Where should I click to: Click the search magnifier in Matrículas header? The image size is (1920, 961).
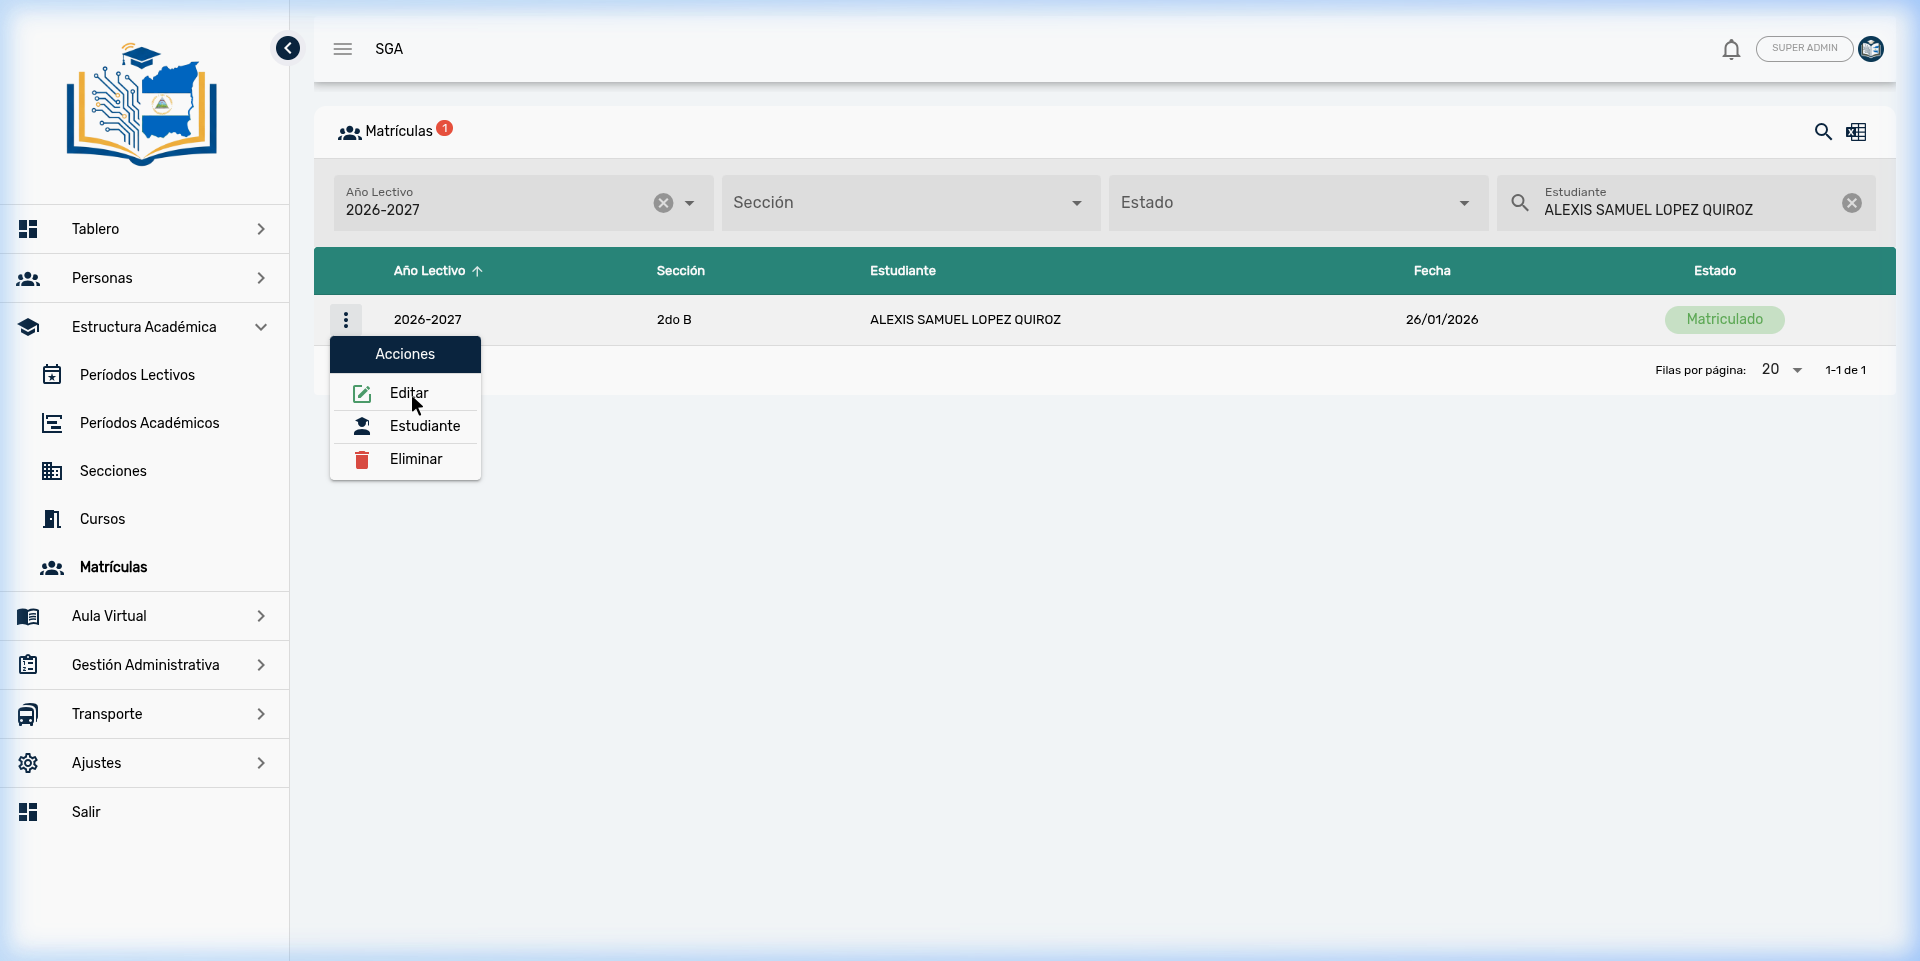pyautogui.click(x=1823, y=132)
